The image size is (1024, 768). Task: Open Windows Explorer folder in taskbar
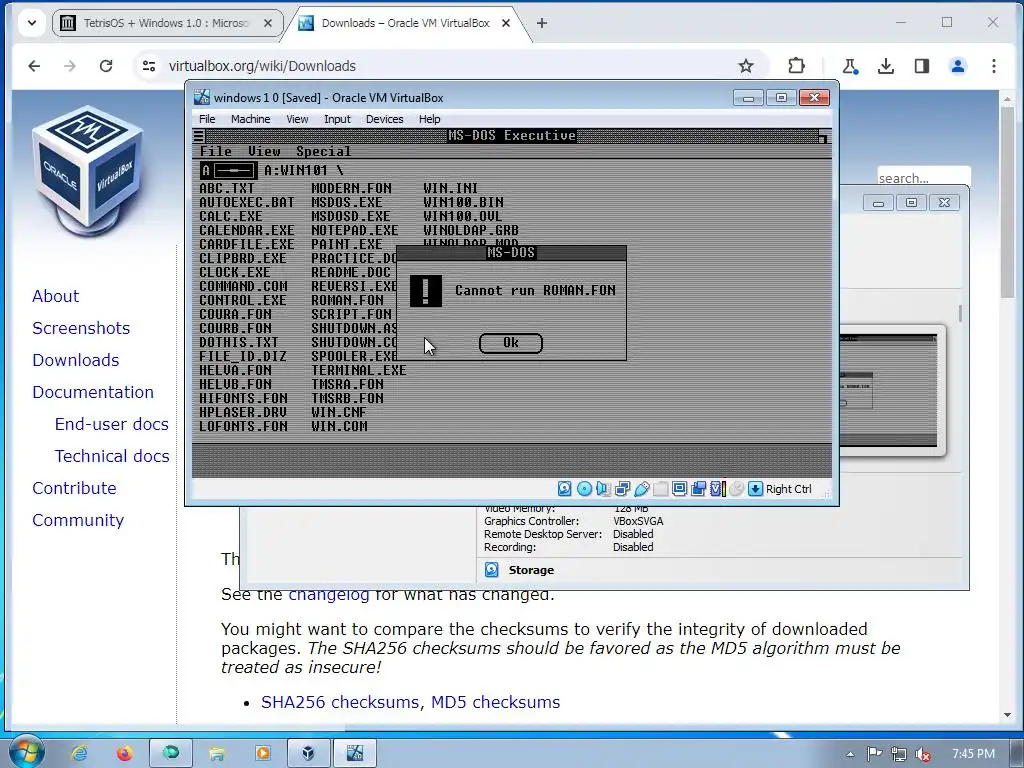(x=216, y=753)
